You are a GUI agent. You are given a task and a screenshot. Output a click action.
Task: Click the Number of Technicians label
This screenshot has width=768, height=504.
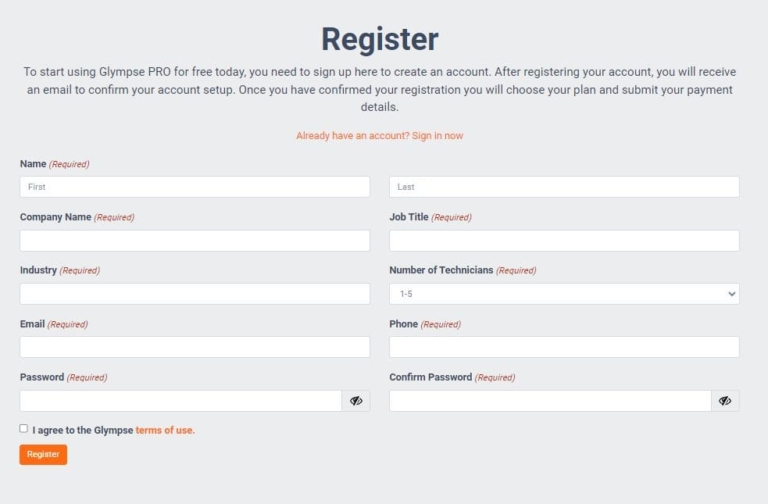441,270
